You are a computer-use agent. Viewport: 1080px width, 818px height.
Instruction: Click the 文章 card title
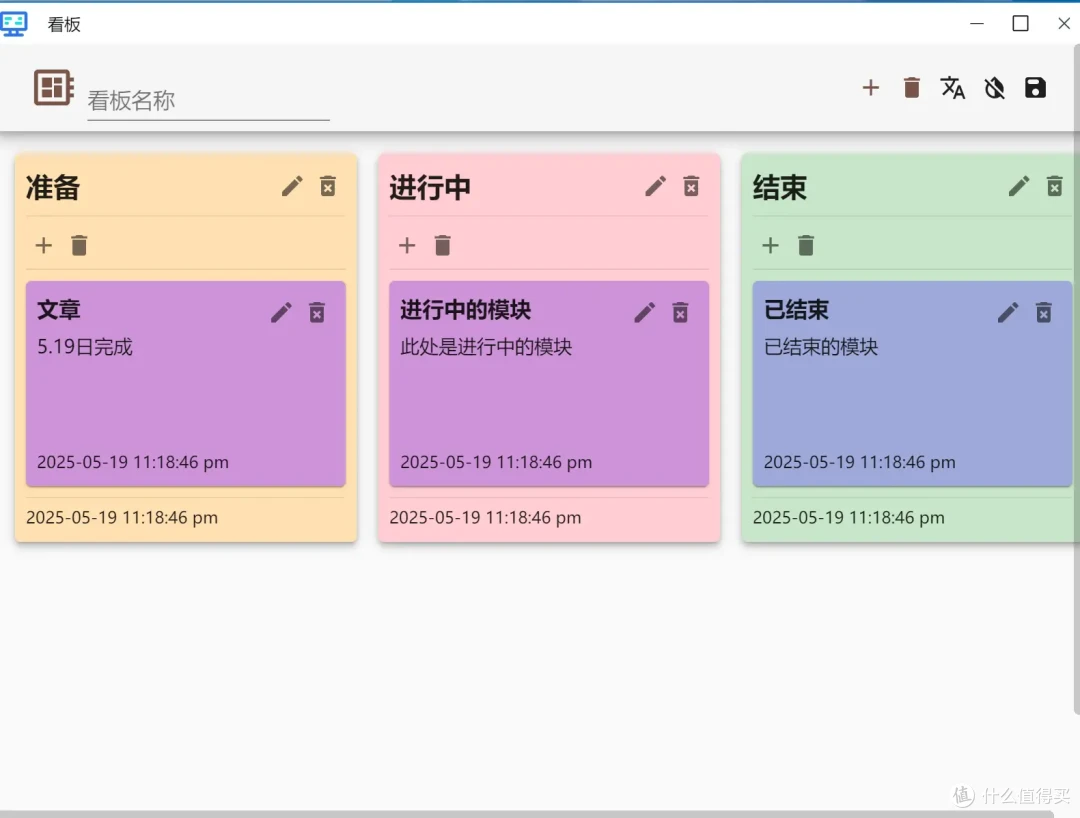(x=59, y=310)
